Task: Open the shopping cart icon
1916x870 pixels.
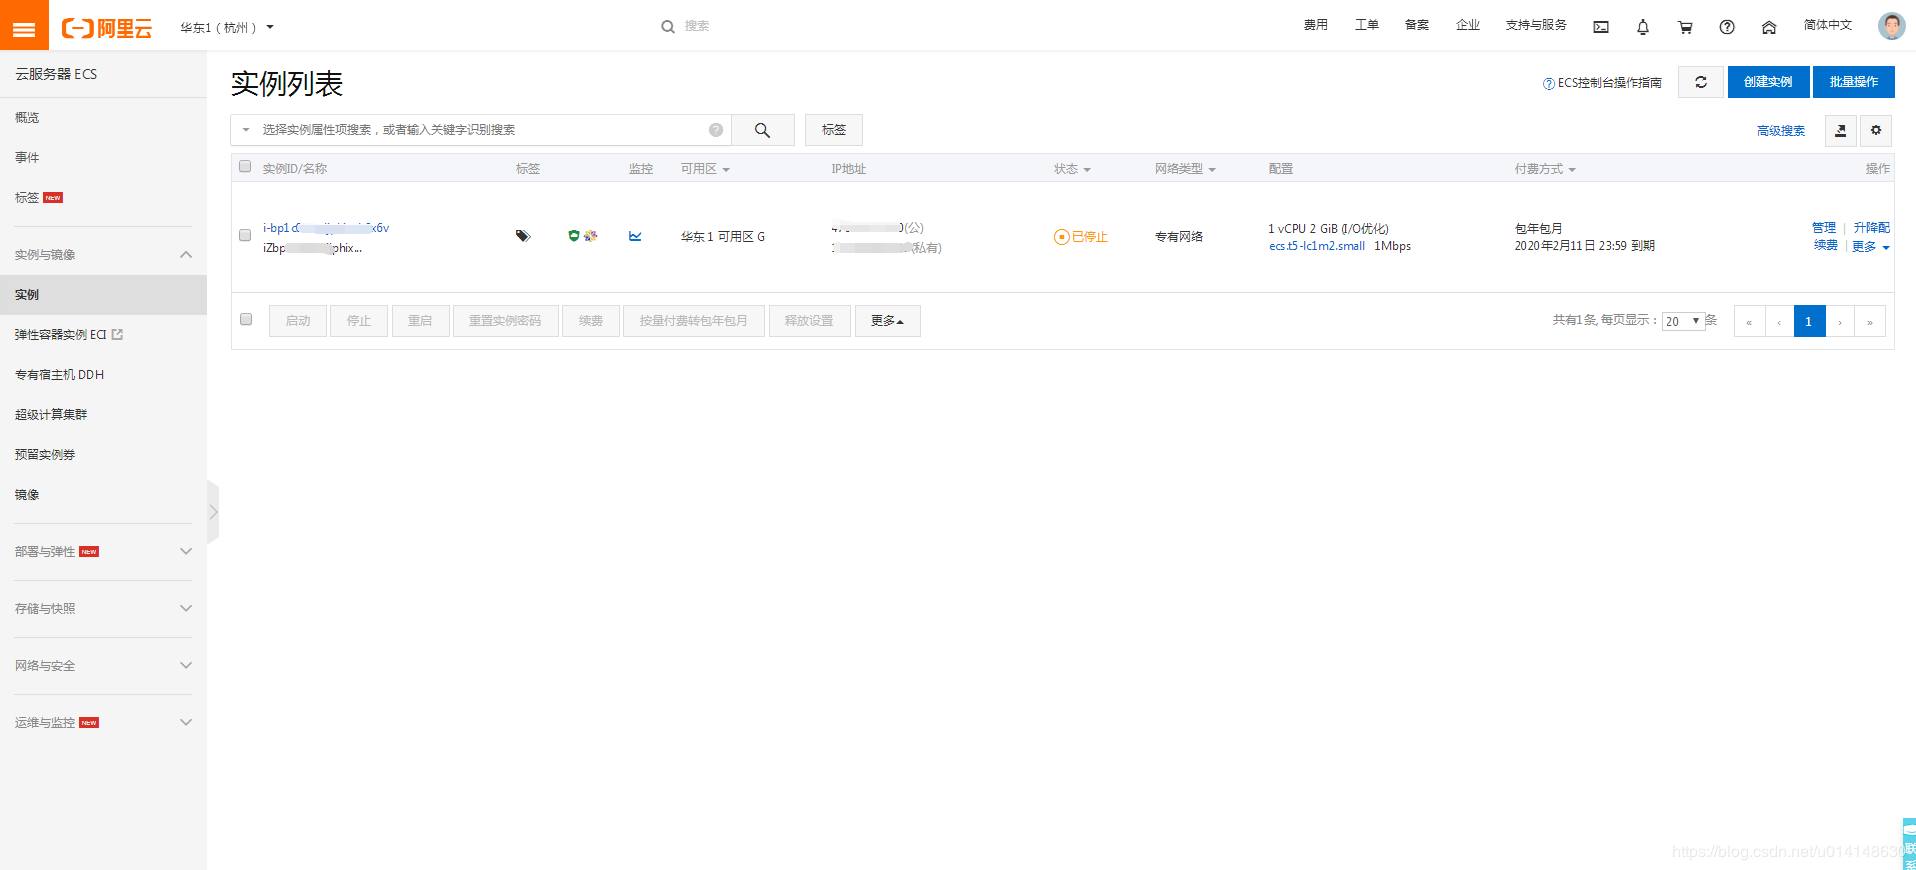Action: coord(1685,27)
